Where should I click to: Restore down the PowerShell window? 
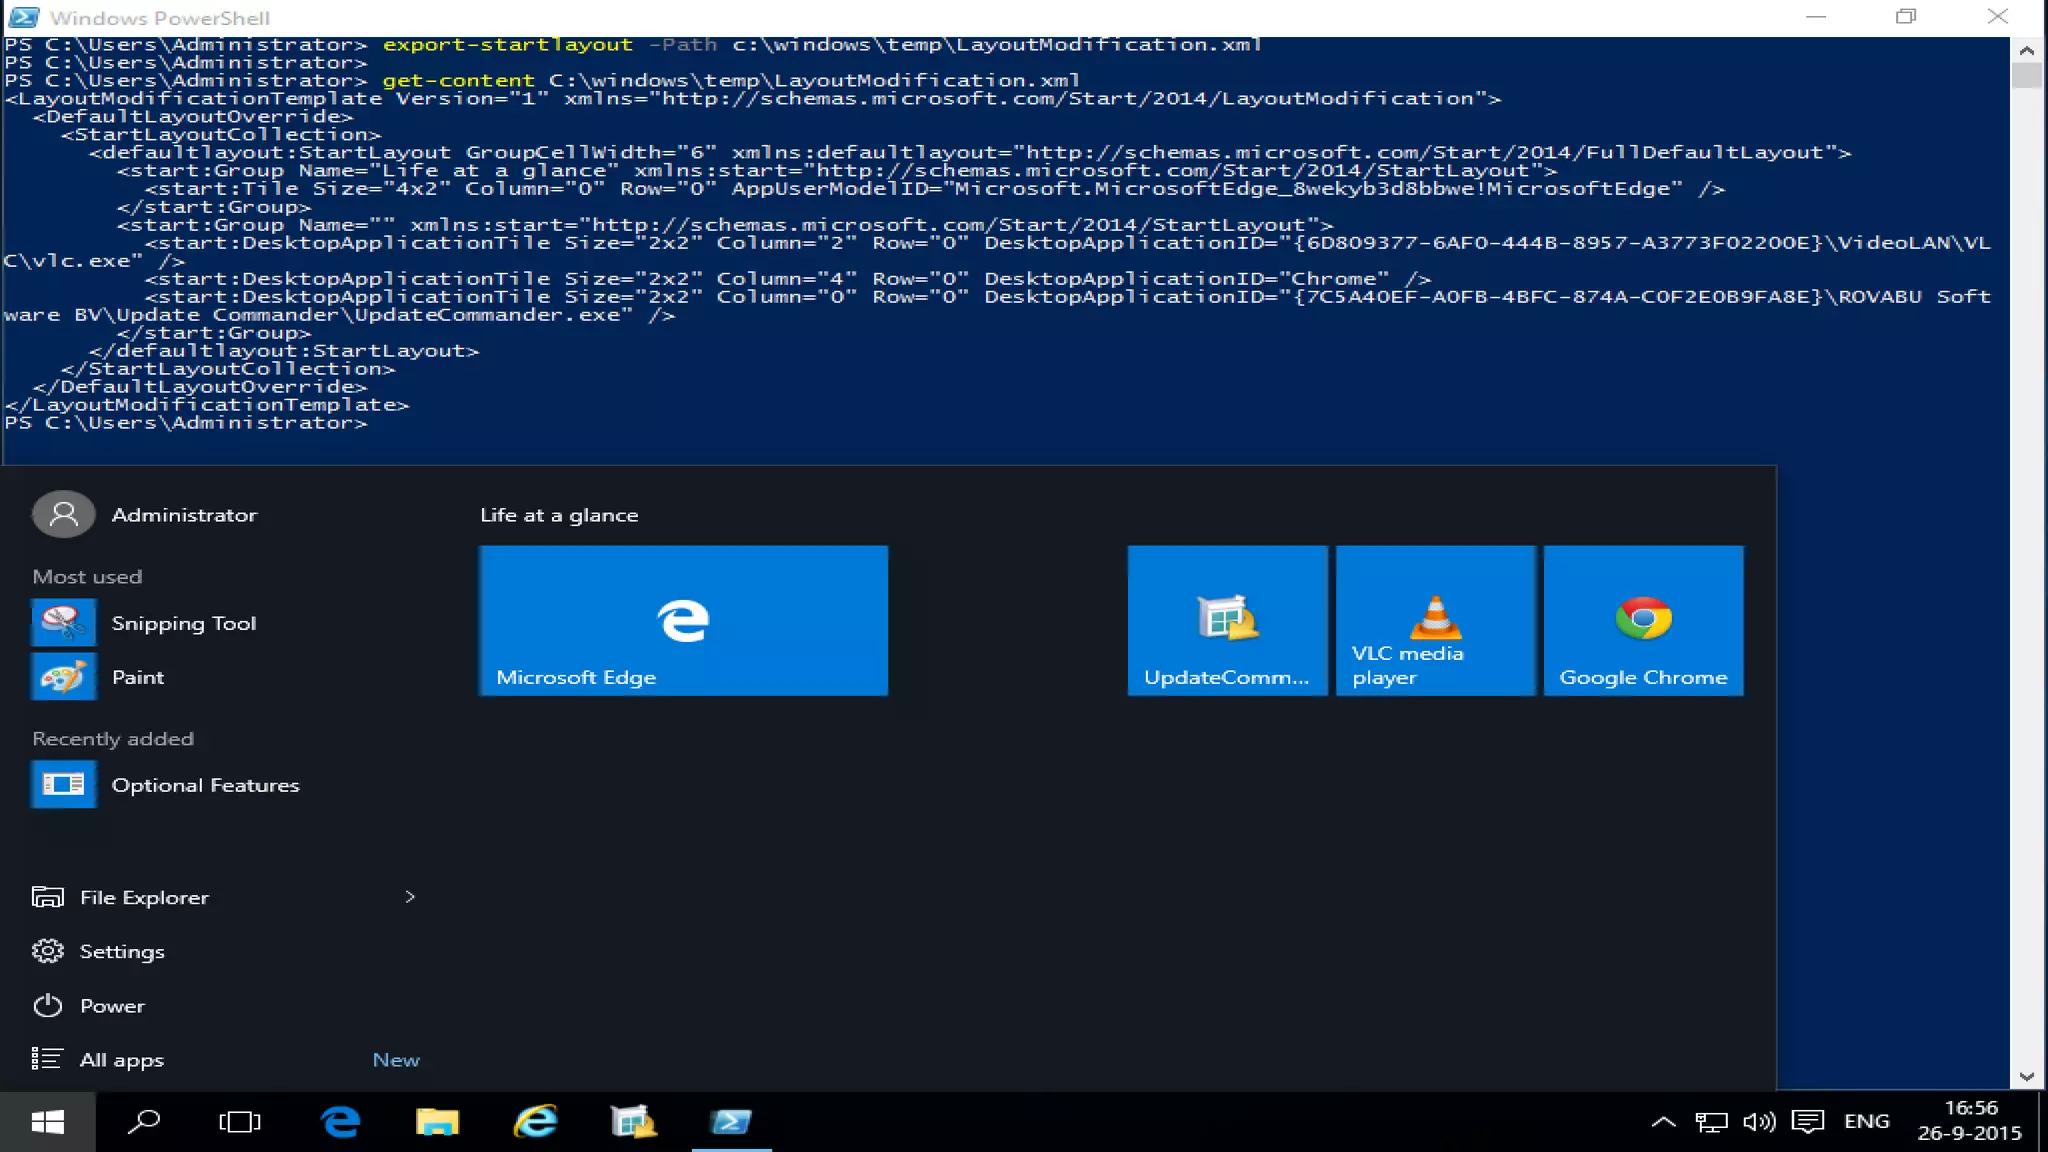pyautogui.click(x=1906, y=17)
